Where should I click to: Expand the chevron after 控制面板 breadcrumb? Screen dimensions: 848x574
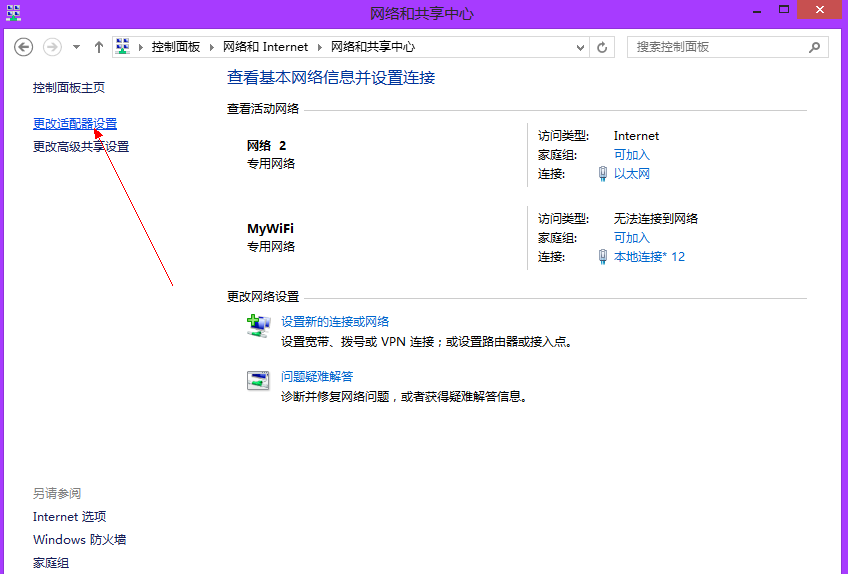click(x=212, y=47)
